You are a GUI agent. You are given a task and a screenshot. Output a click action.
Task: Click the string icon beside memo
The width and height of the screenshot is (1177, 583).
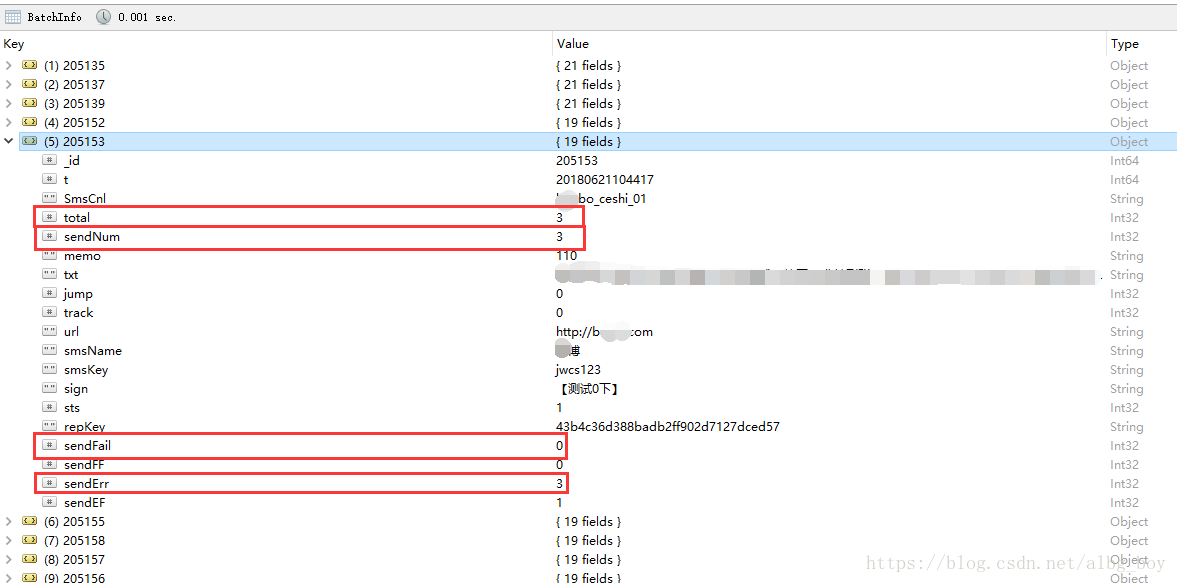click(50, 255)
